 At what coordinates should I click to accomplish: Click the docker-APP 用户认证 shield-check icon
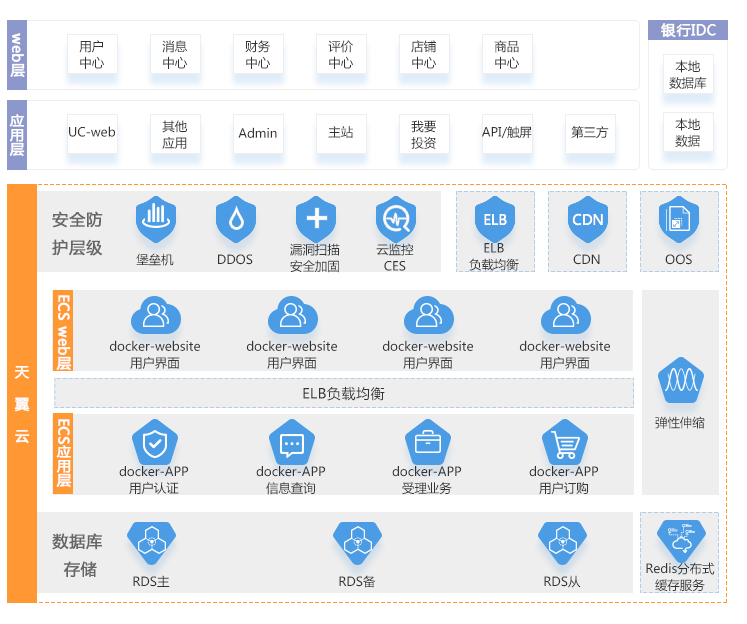(155, 443)
